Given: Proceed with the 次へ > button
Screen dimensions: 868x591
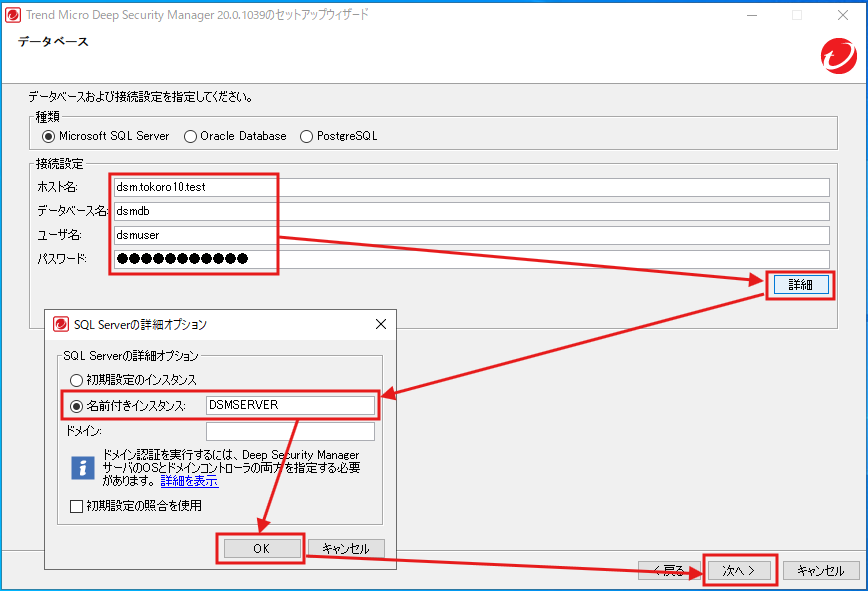Looking at the screenshot, I should [x=738, y=571].
